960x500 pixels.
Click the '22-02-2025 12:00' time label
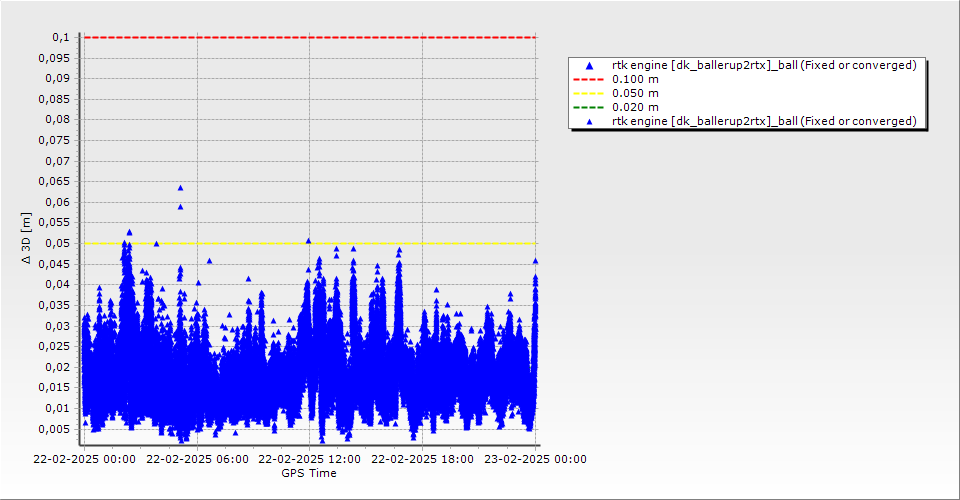[x=309, y=459]
